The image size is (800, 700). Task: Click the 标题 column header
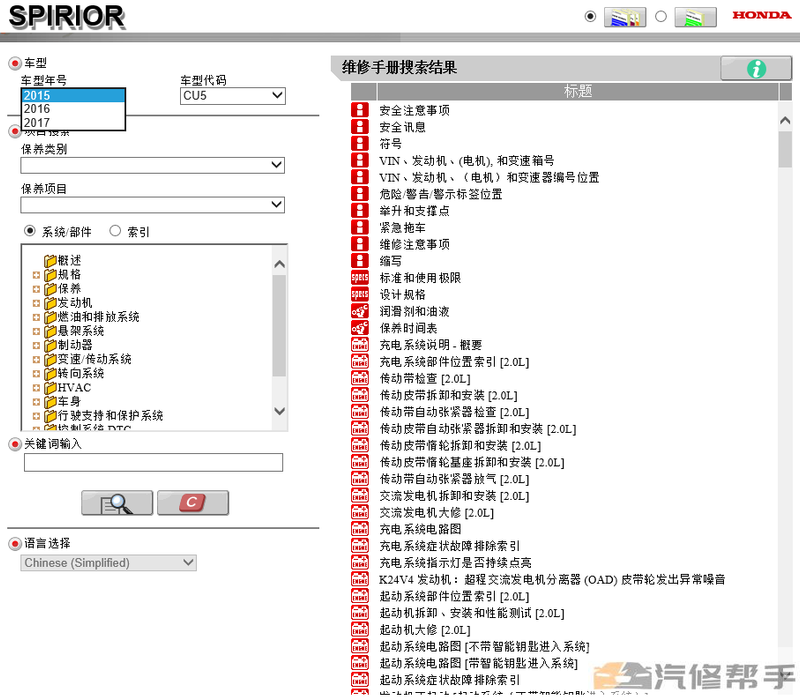click(x=578, y=90)
